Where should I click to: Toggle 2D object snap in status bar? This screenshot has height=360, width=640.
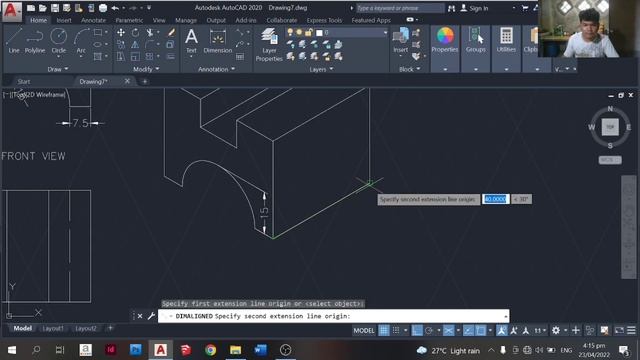[480, 330]
